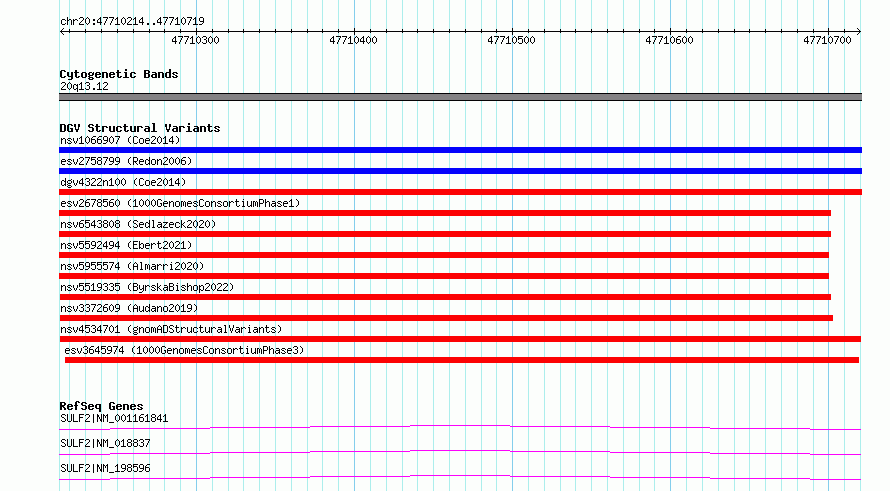This screenshot has width=890, height=491.
Task: Click the Cytogenetic Bands track title
Action: click(x=119, y=74)
